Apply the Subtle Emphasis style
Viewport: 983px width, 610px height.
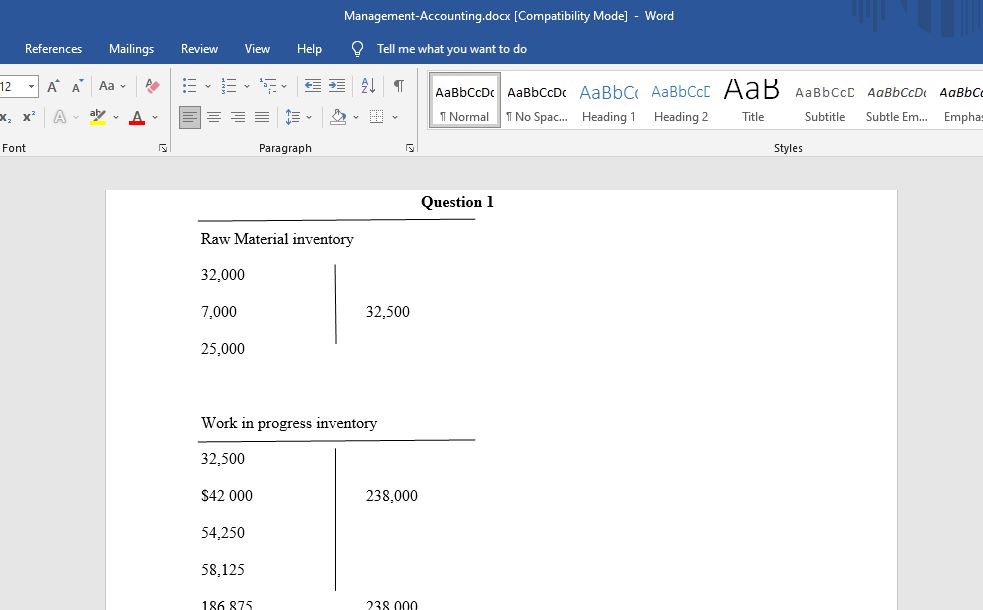897,100
